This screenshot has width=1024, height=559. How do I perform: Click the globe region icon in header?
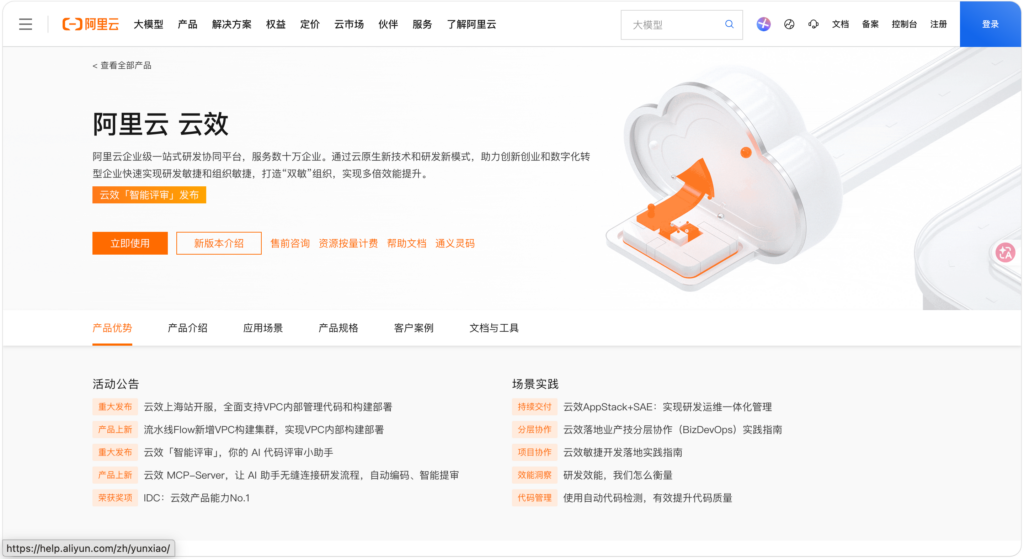789,24
